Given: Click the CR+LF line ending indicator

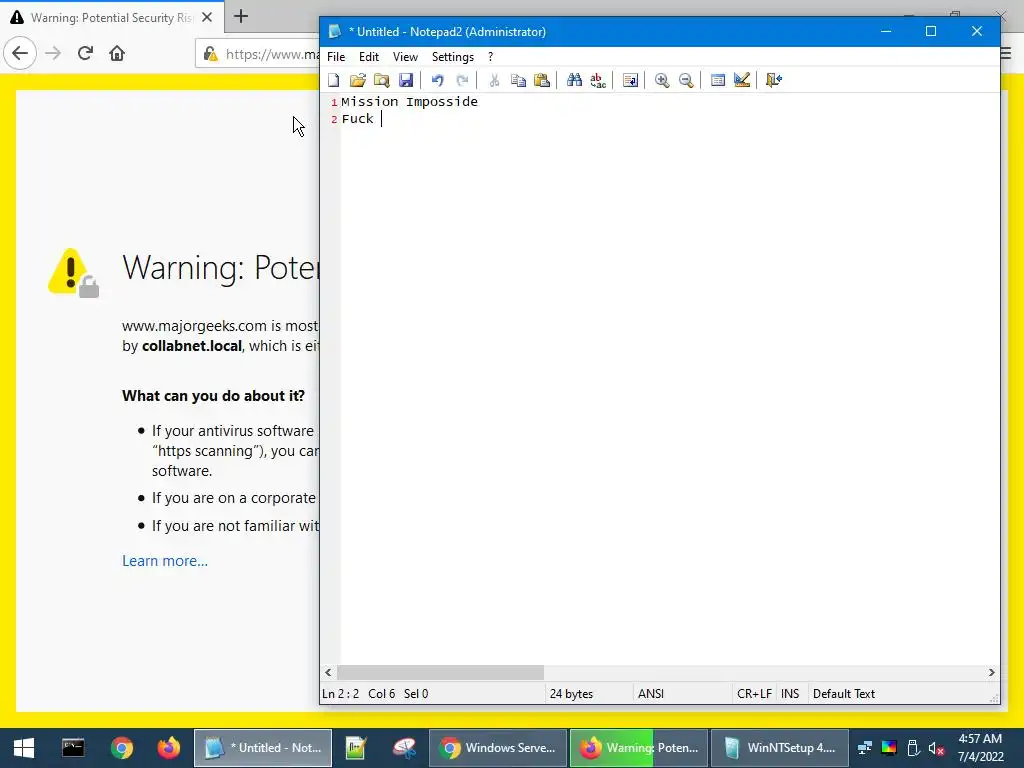Looking at the screenshot, I should click(754, 694).
